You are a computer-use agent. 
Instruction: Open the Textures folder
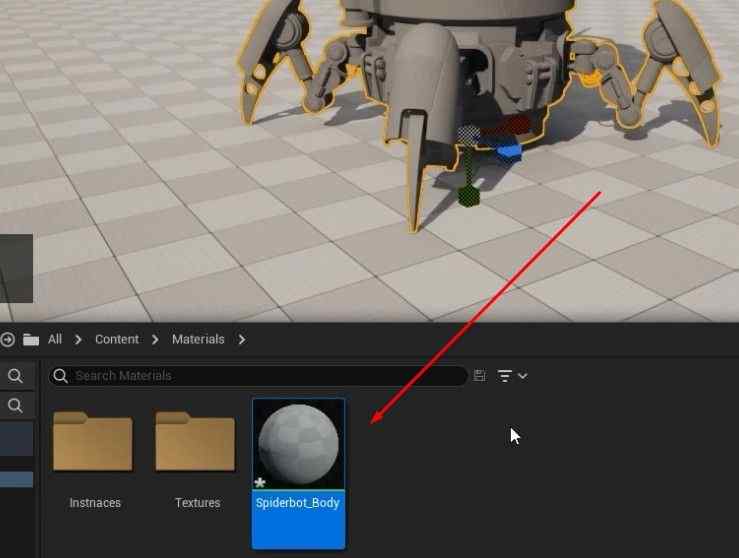coord(195,441)
